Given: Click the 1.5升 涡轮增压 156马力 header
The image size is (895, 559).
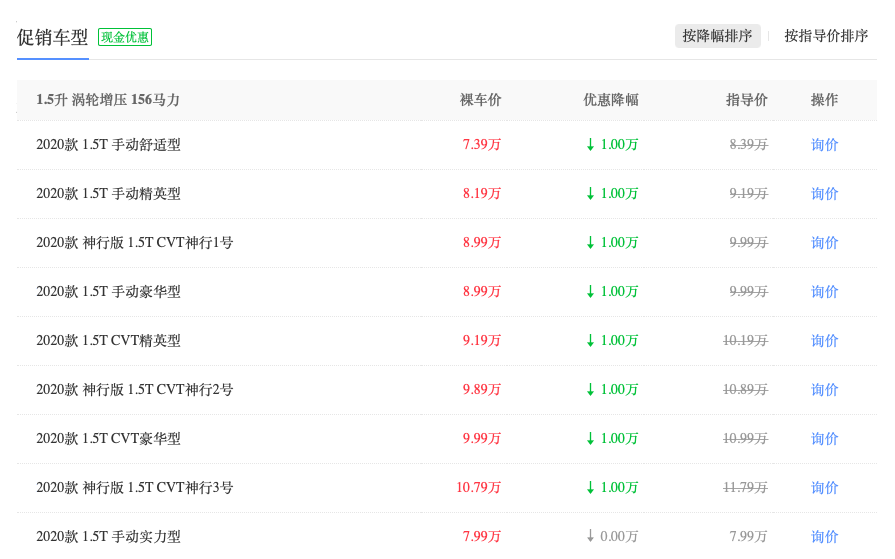Looking at the screenshot, I should [x=108, y=100].
